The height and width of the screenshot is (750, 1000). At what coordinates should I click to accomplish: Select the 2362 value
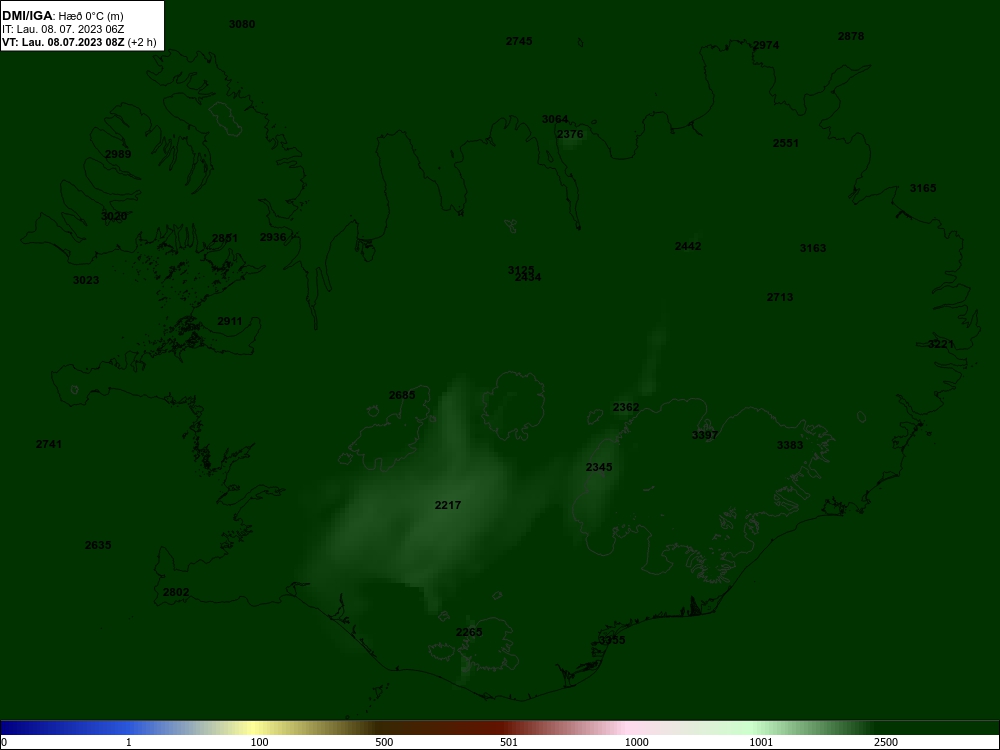(626, 407)
